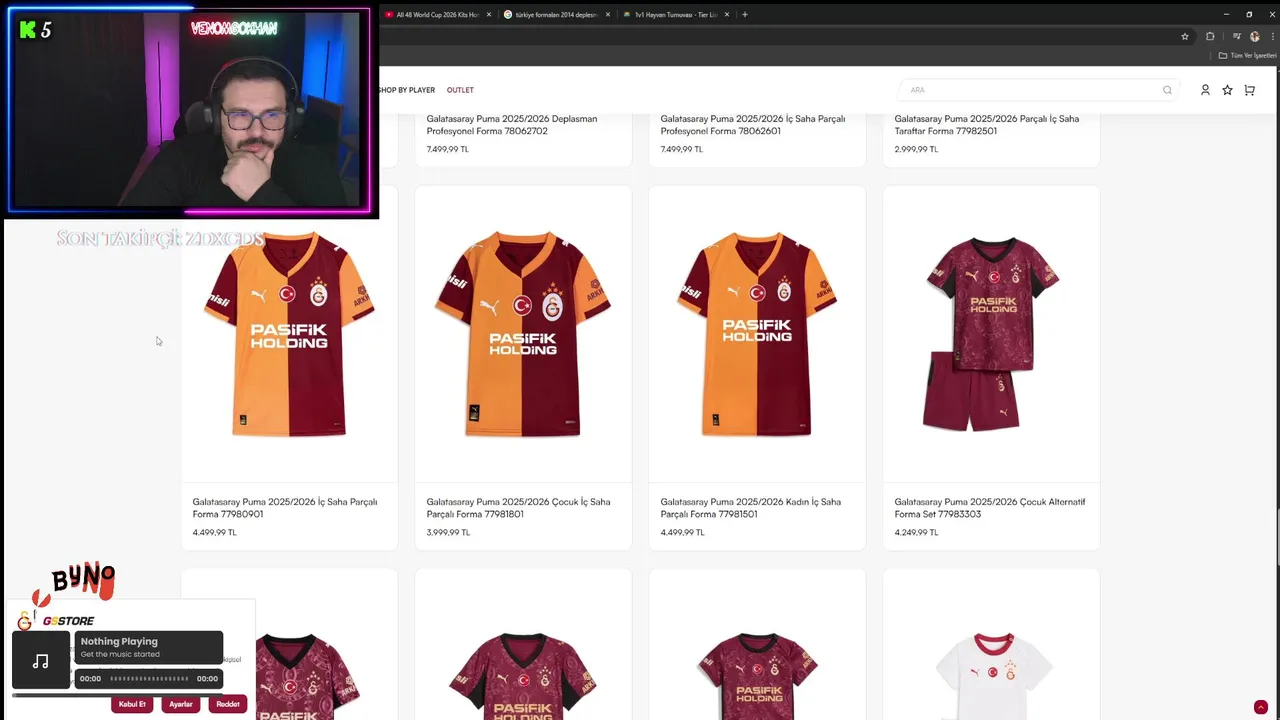This screenshot has width=1280, height=720.
Task: Click the Kick logo in webcam overlay
Action: tap(27, 30)
